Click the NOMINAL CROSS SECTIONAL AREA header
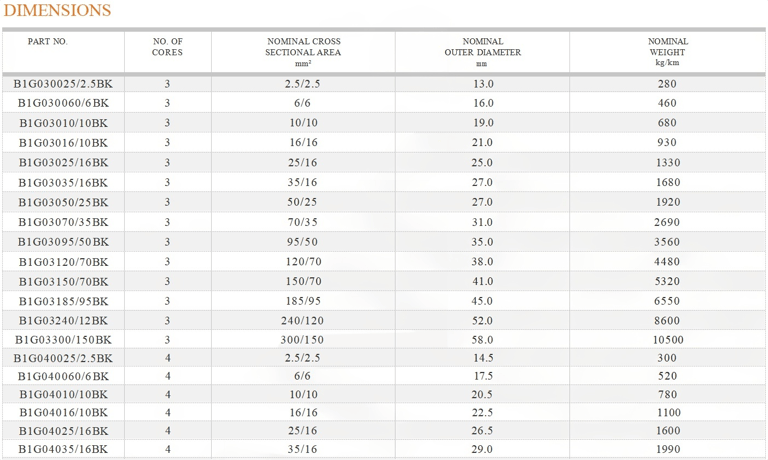This screenshot has height=460, width=768. pos(303,52)
